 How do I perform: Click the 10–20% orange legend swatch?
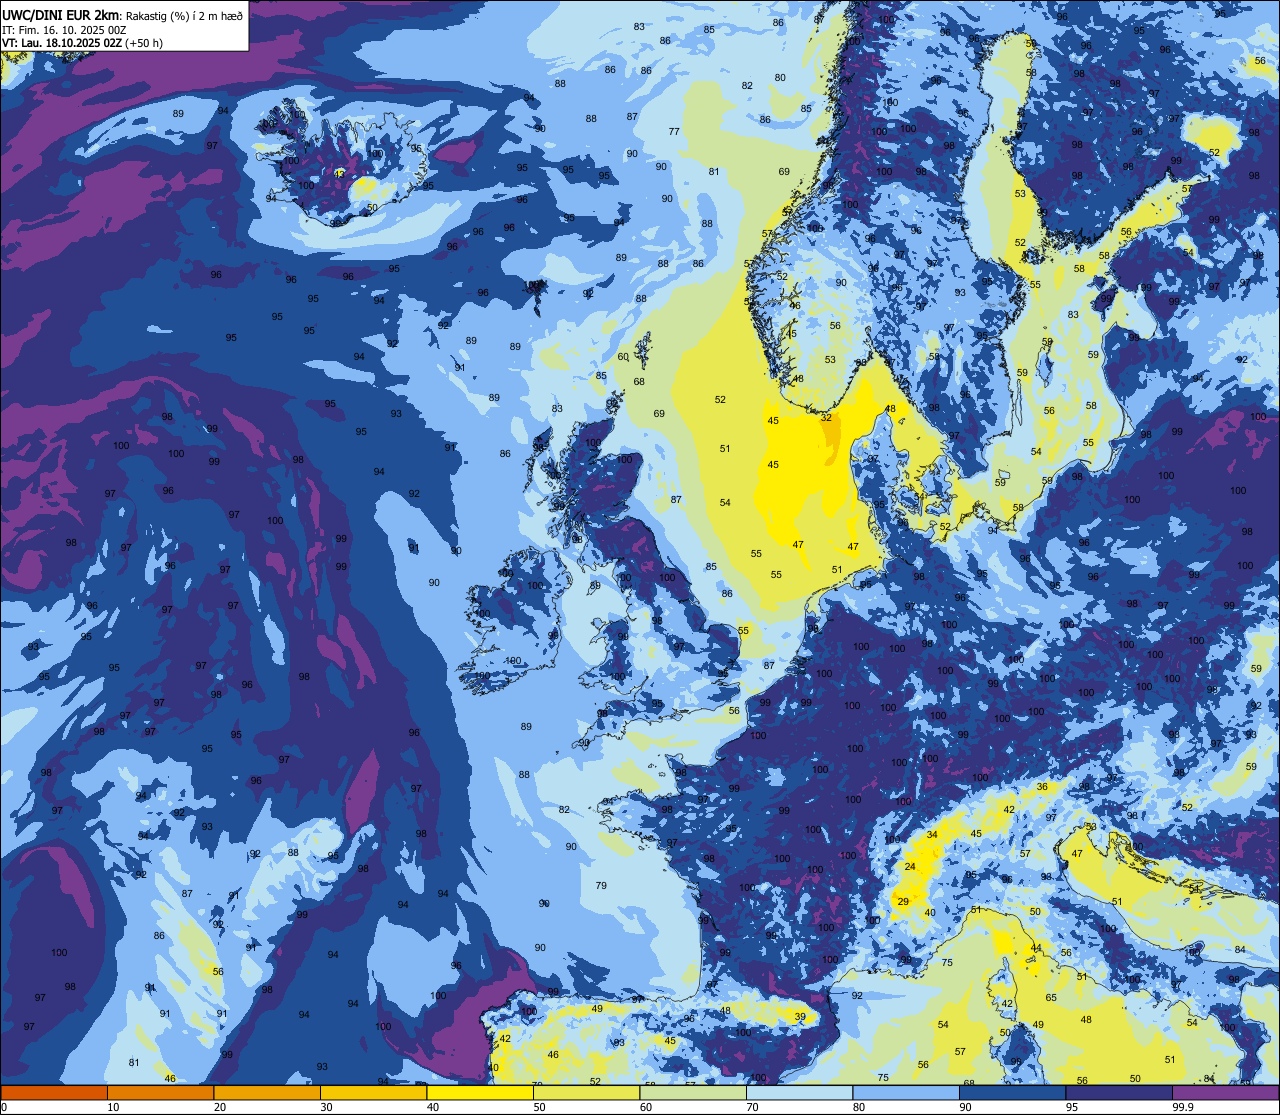[160, 1092]
